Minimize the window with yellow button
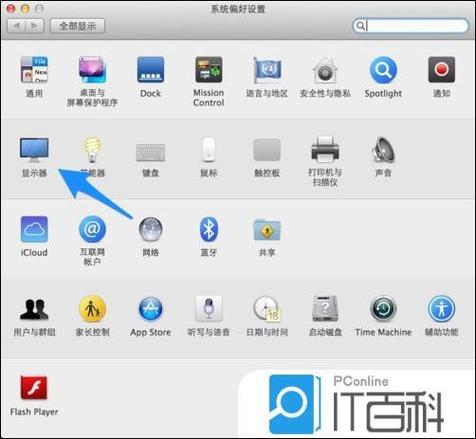 pos(25,9)
